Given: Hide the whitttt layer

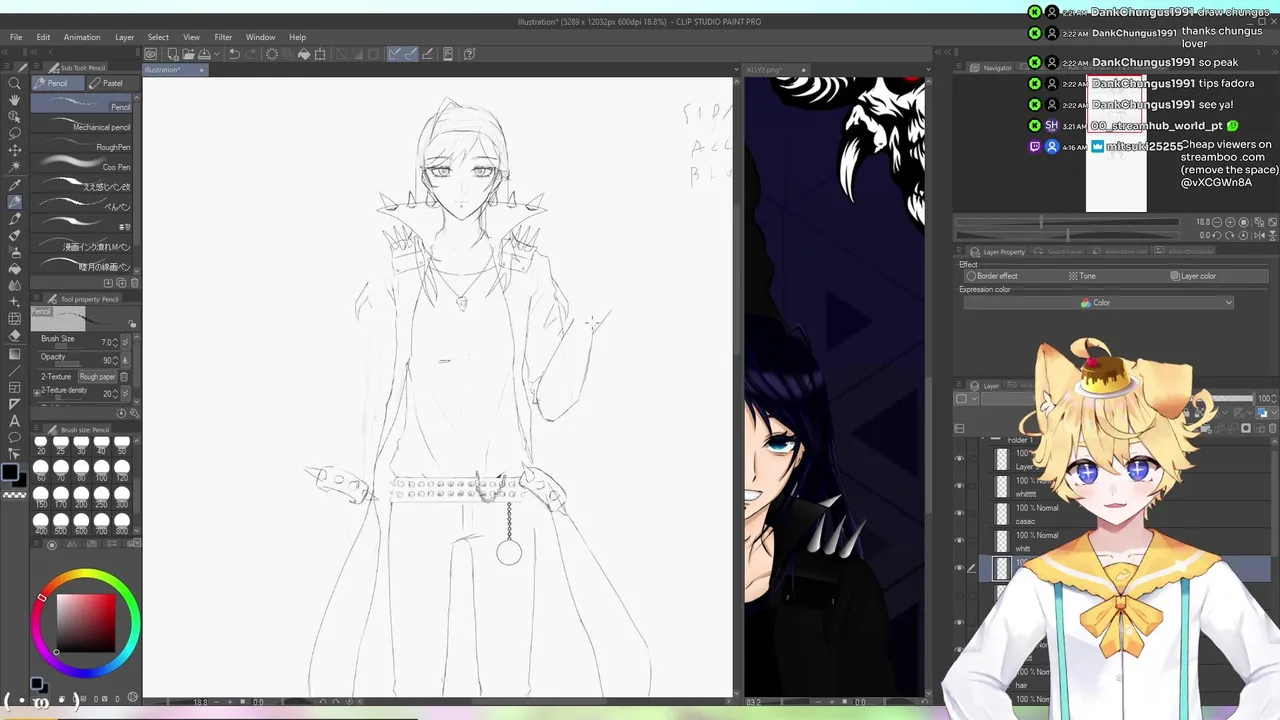Looking at the screenshot, I should 959,485.
